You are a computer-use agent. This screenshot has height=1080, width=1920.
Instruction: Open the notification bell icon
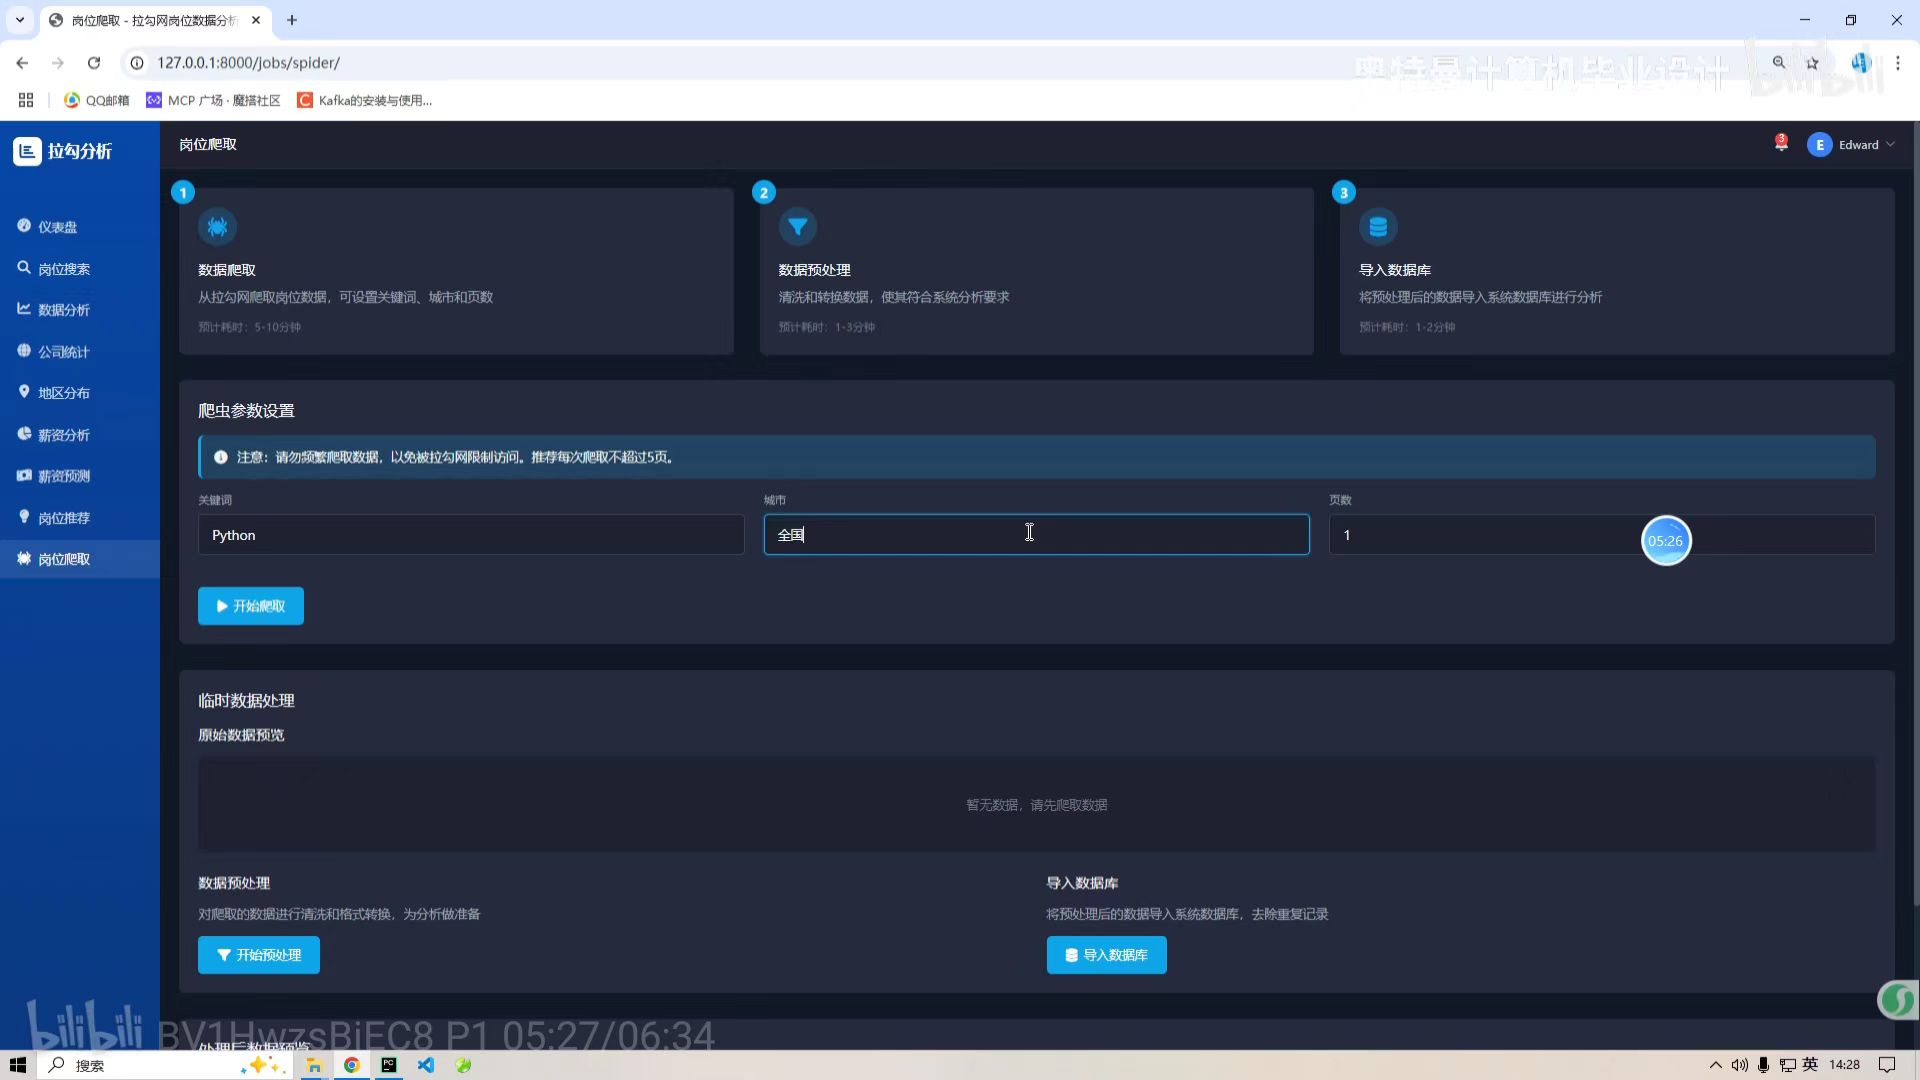[x=1781, y=144]
